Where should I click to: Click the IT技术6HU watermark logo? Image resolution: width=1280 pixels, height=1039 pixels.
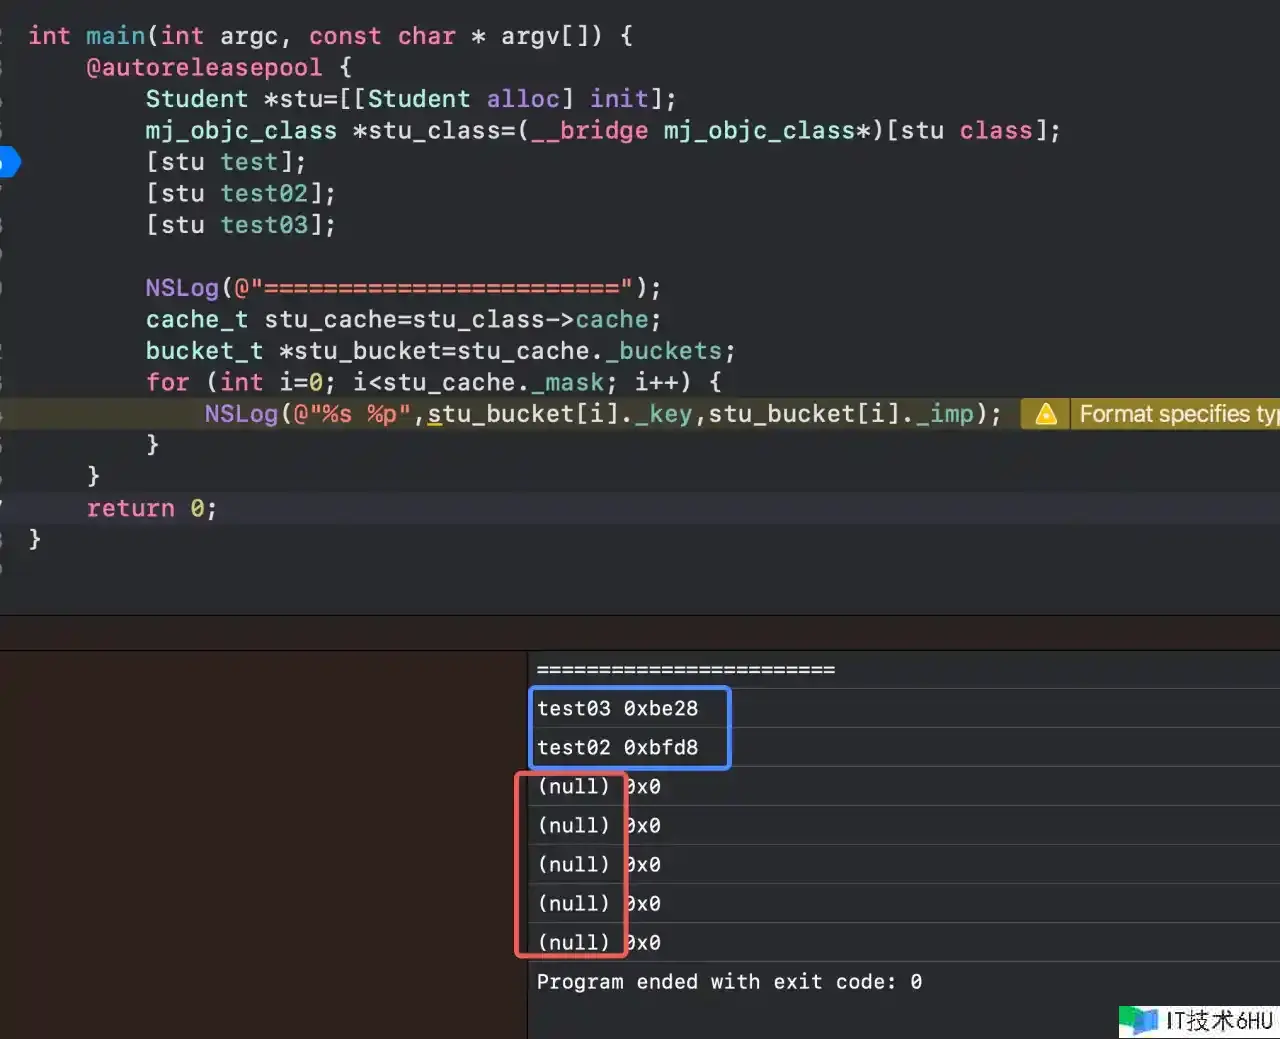pyautogui.click(x=1198, y=1020)
